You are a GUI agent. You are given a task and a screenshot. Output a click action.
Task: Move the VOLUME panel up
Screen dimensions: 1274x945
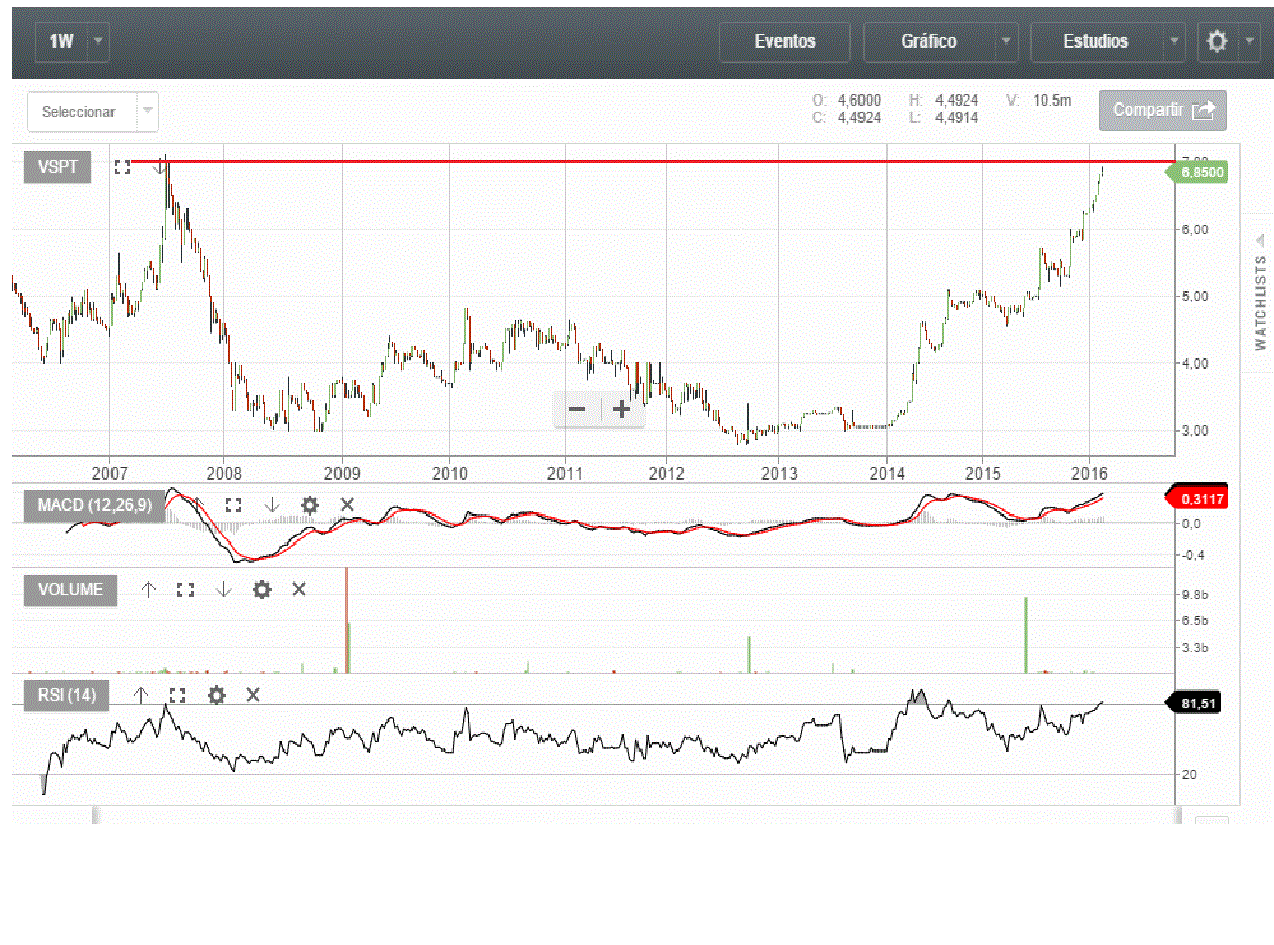(x=149, y=590)
